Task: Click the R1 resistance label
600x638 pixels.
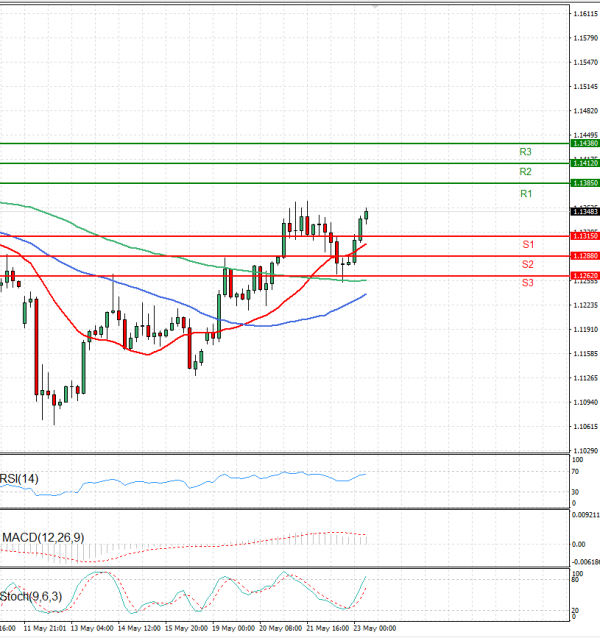Action: 525,193
